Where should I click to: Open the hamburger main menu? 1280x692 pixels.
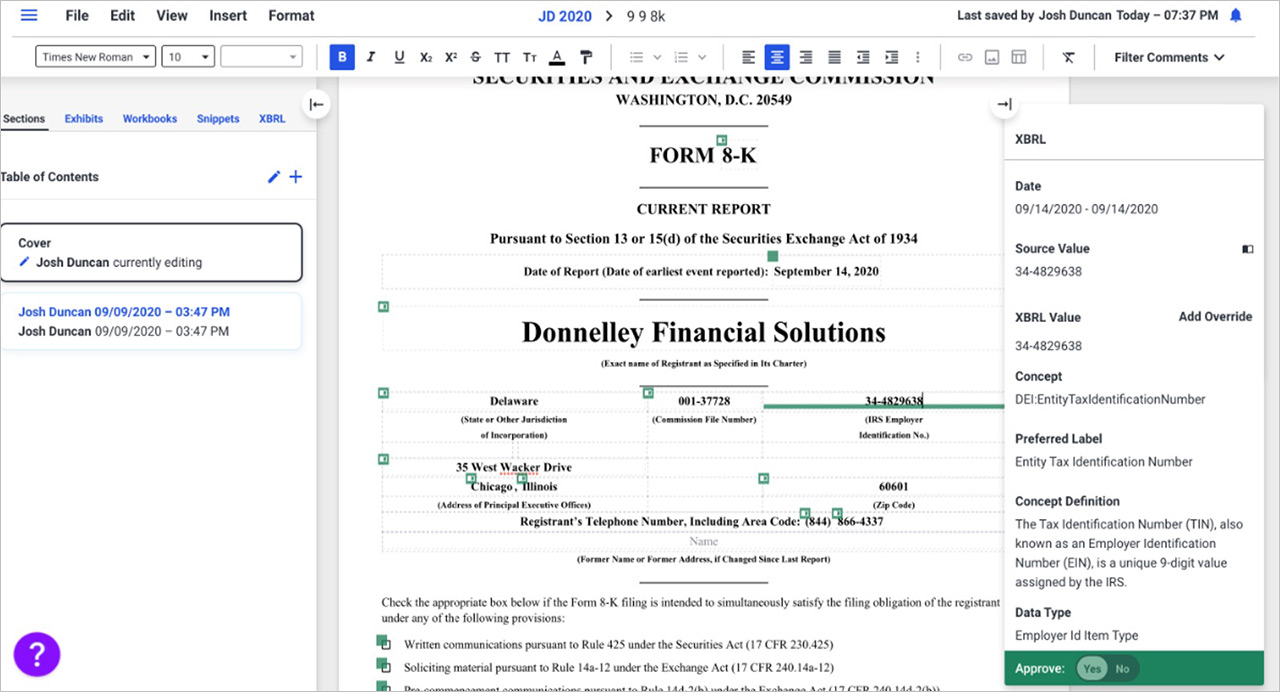[29, 16]
